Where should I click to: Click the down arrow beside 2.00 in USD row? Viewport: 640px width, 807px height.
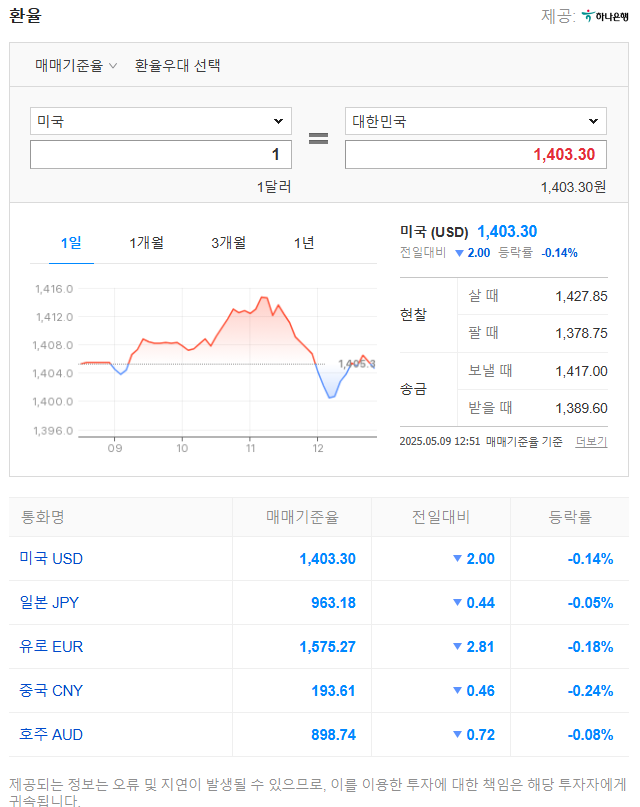[x=457, y=558]
